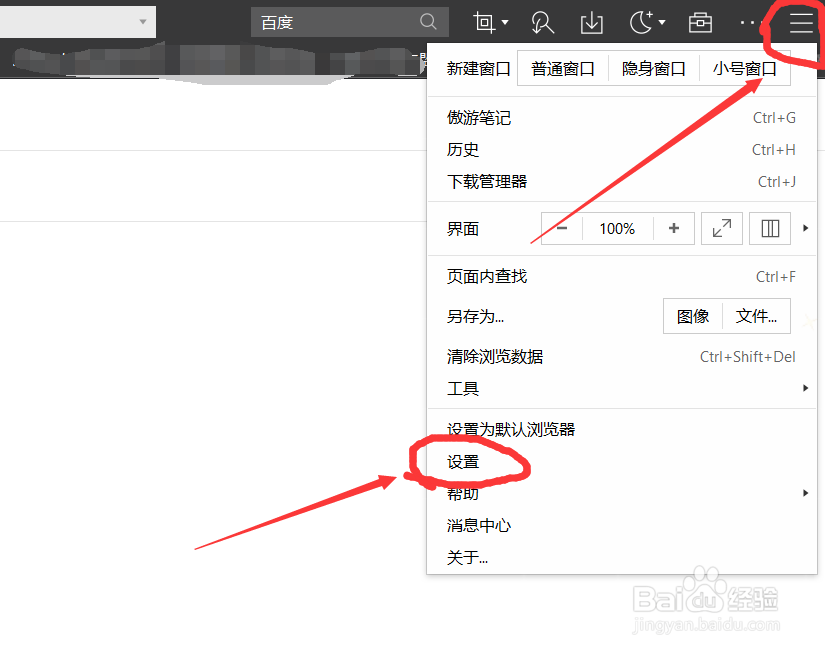
Task: Open the toolbox icon on the toolbar
Action: pyautogui.click(x=699, y=22)
